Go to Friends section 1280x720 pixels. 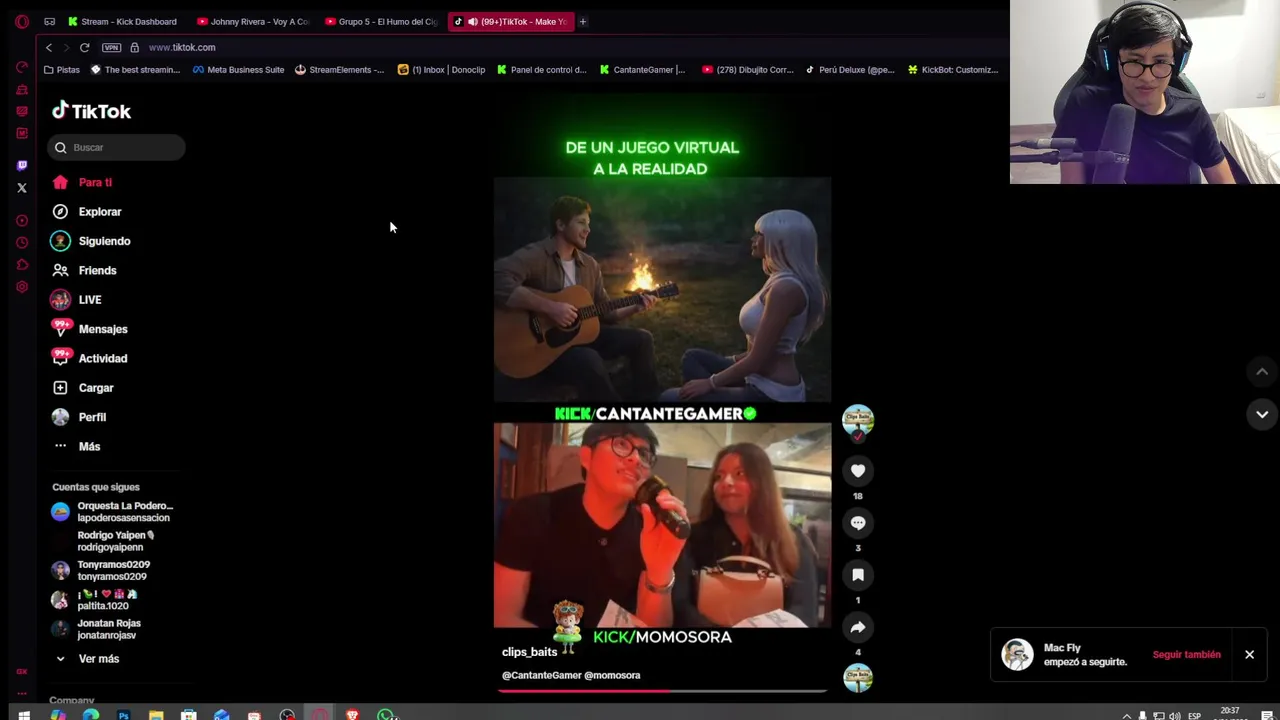tap(84, 270)
